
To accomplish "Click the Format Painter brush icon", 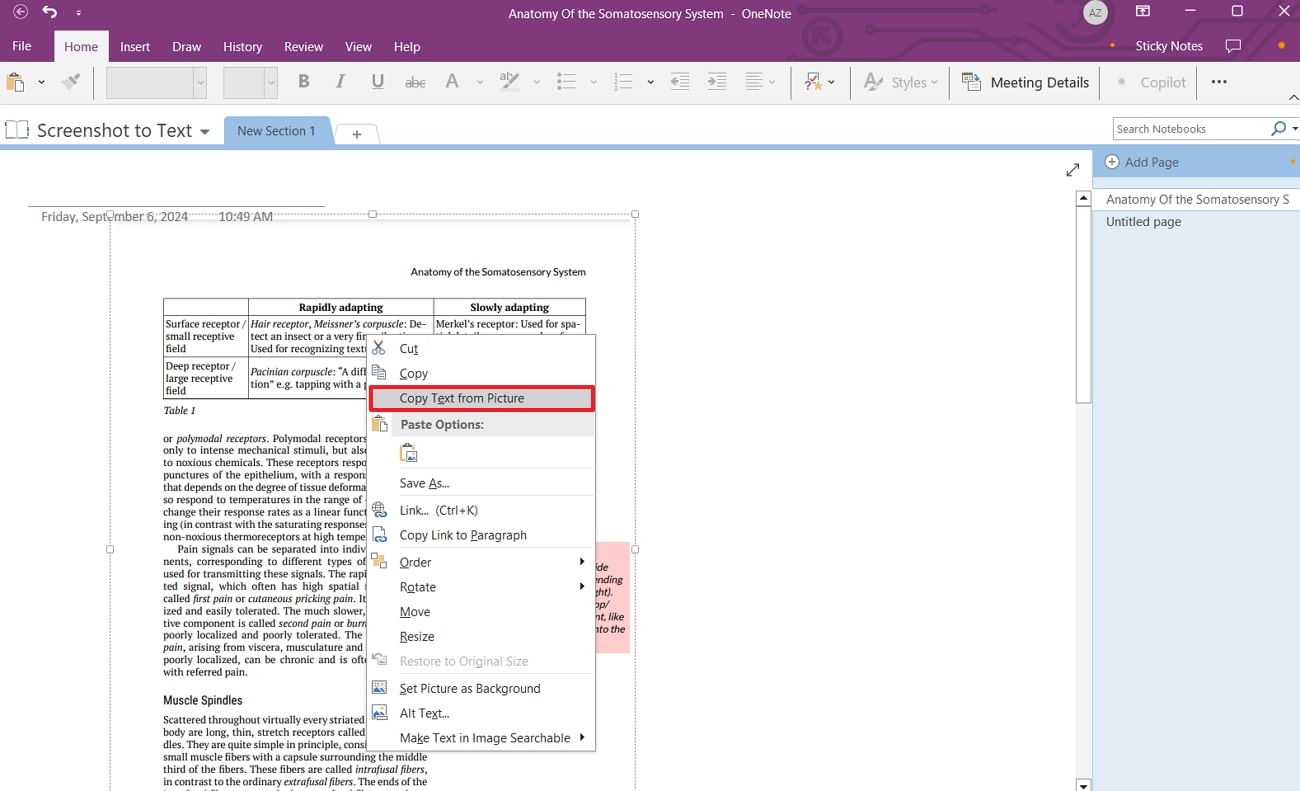I will pos(71,82).
